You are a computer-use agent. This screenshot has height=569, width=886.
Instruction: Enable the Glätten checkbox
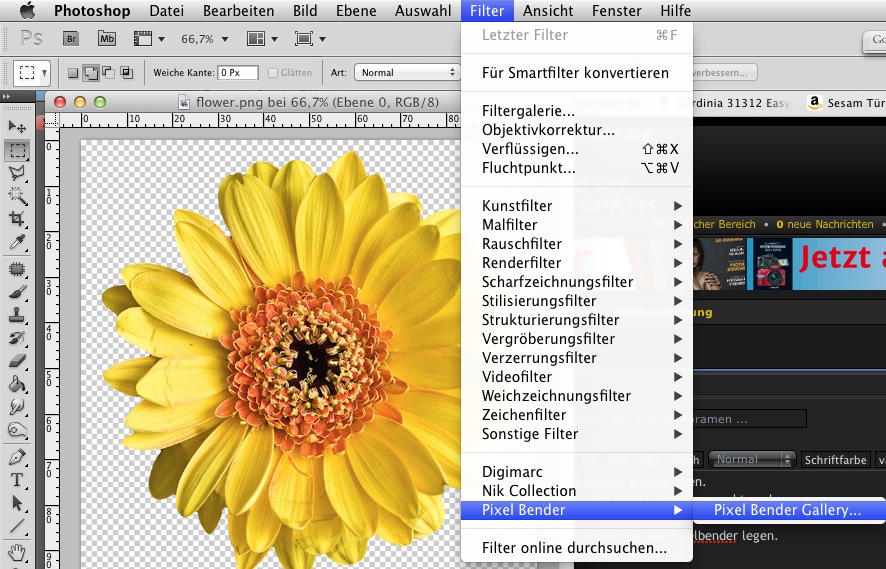pos(274,73)
